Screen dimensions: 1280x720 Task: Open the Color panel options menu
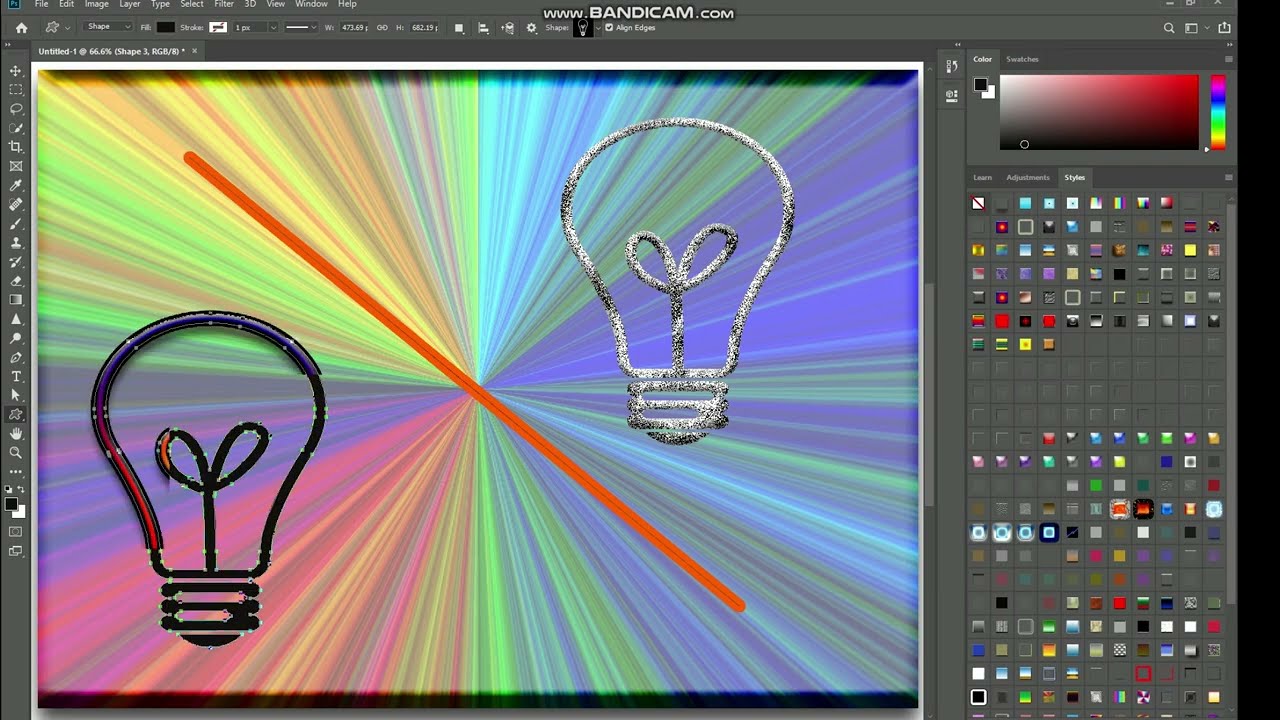[x=1228, y=59]
